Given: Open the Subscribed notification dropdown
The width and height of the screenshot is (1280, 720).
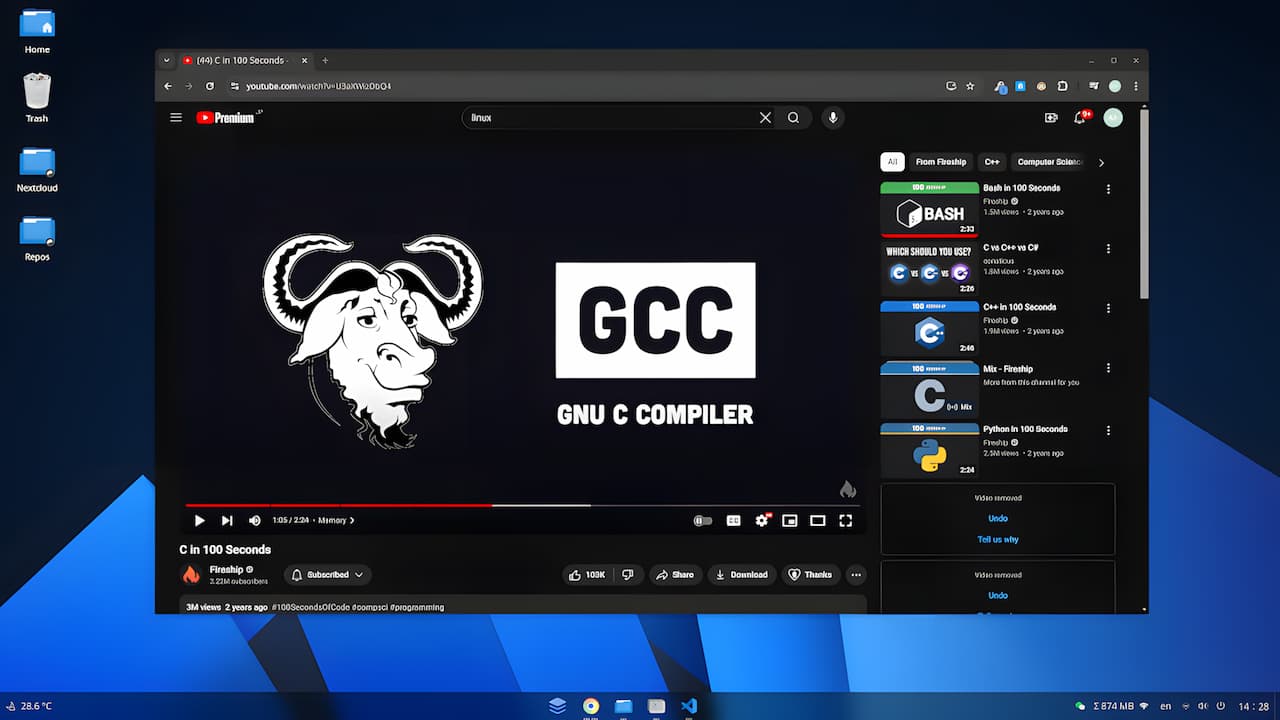Looking at the screenshot, I should (328, 575).
